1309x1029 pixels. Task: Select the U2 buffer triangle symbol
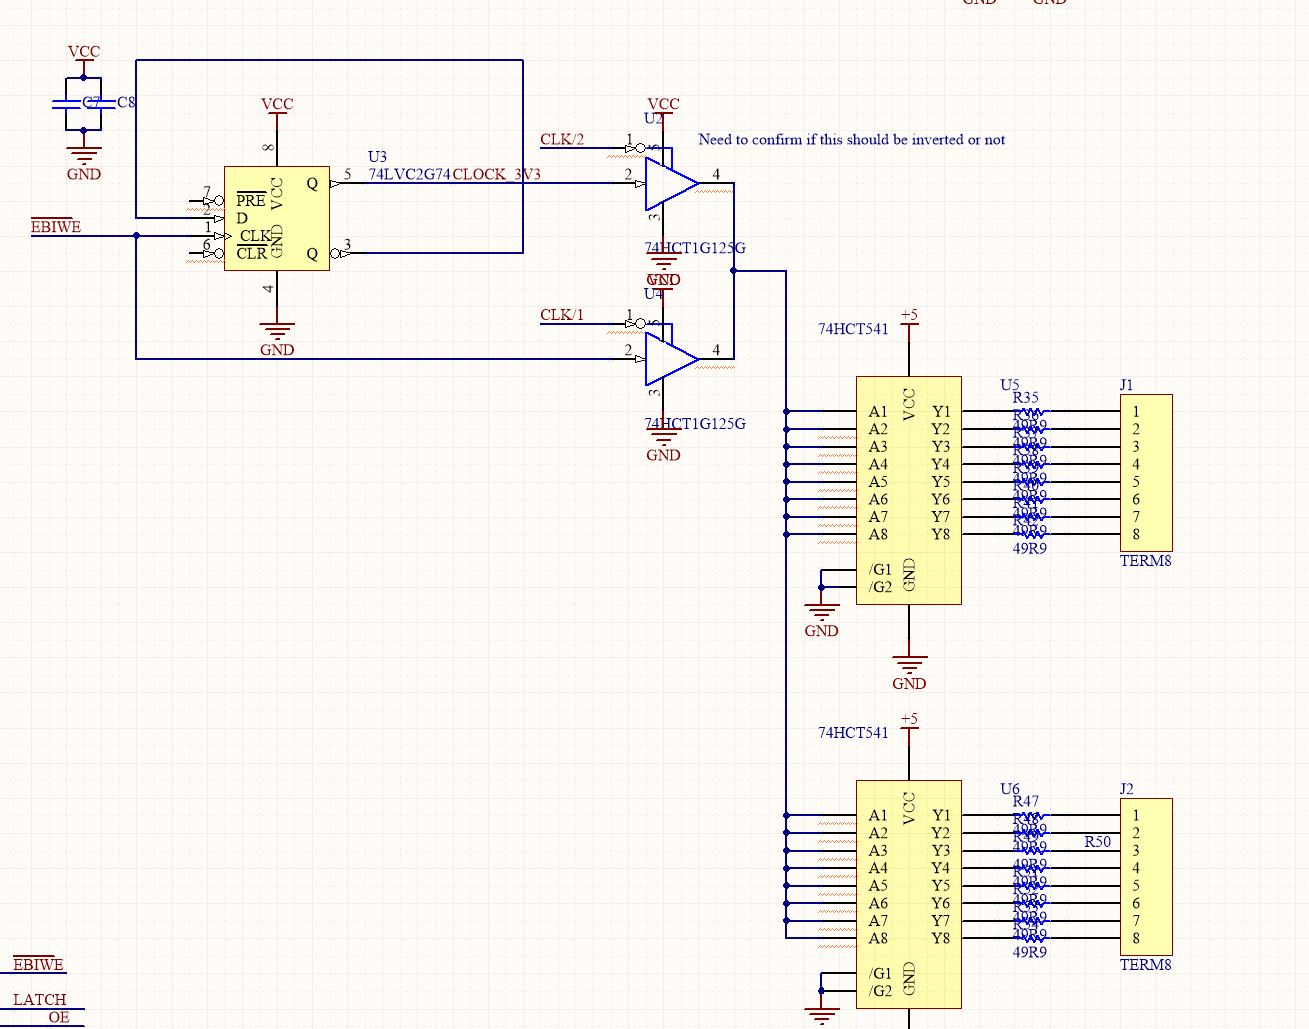click(671, 184)
